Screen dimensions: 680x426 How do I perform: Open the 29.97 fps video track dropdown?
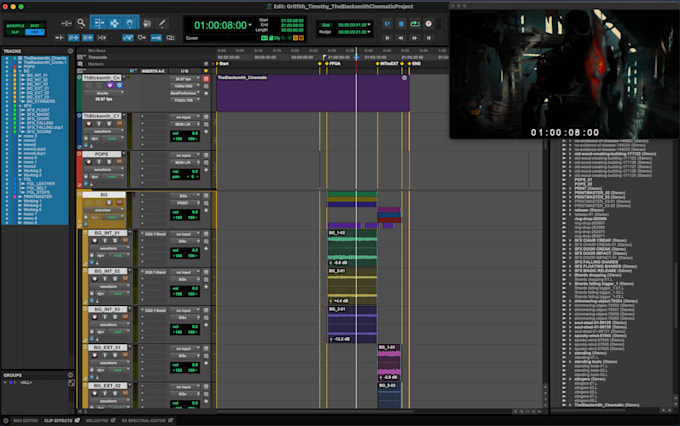tap(184, 79)
